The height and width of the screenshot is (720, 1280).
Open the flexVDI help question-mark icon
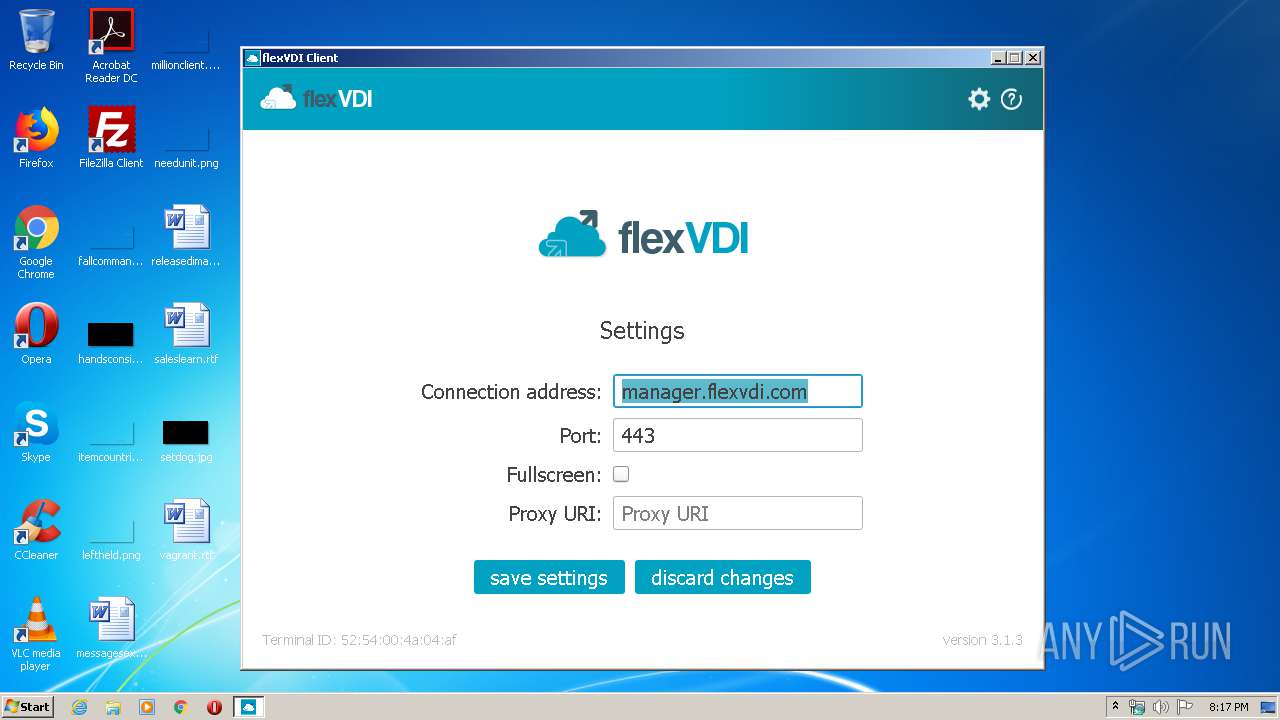(1011, 99)
